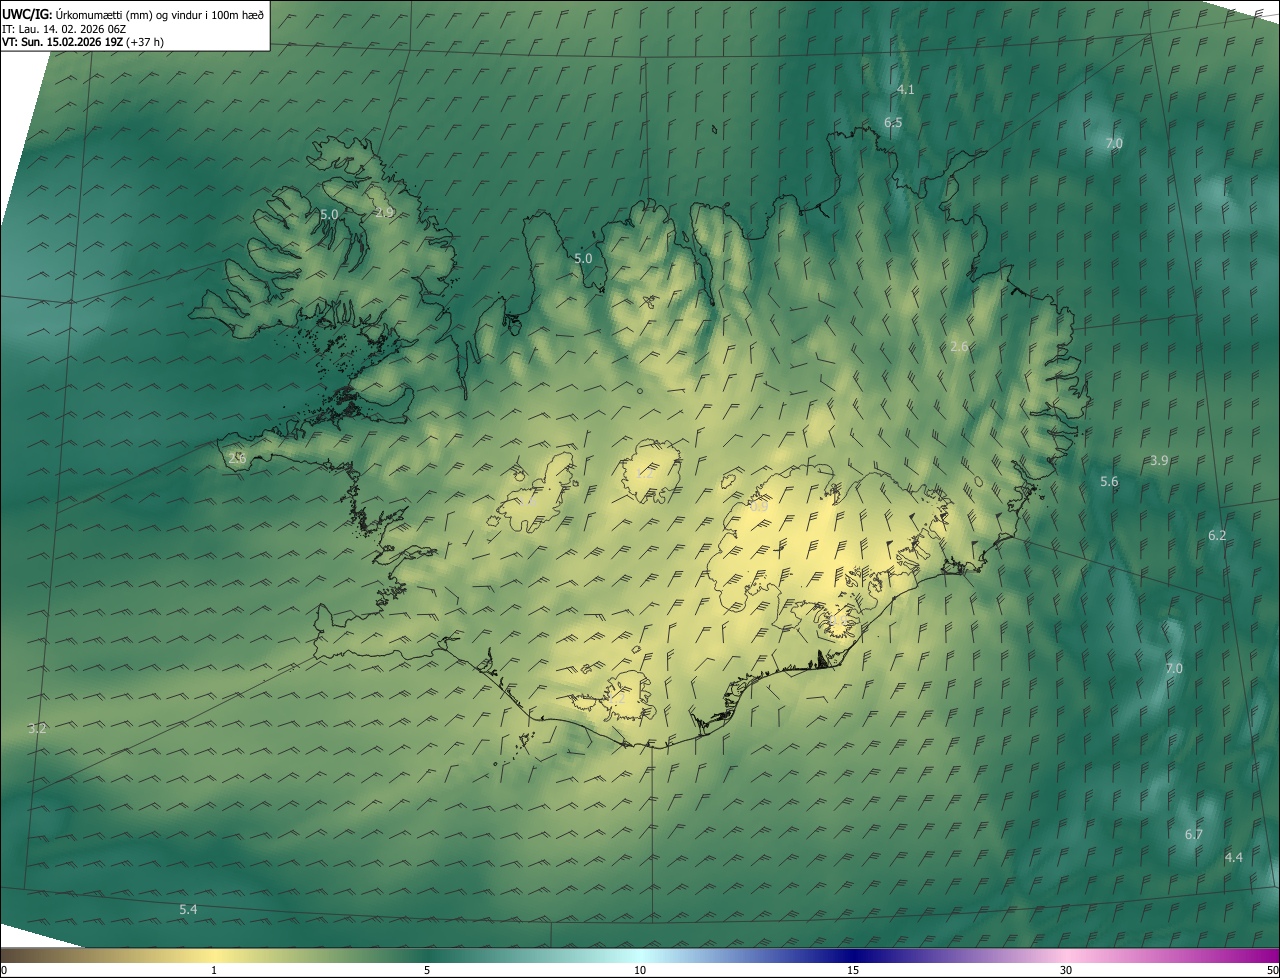Click the color scale at tick 5
This screenshot has width=1280, height=978.
click(427, 970)
